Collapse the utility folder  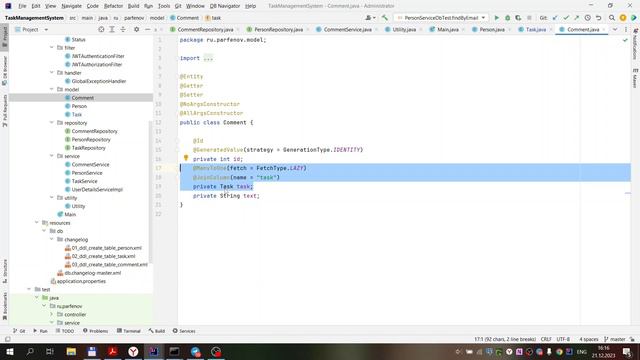click(x=52, y=198)
